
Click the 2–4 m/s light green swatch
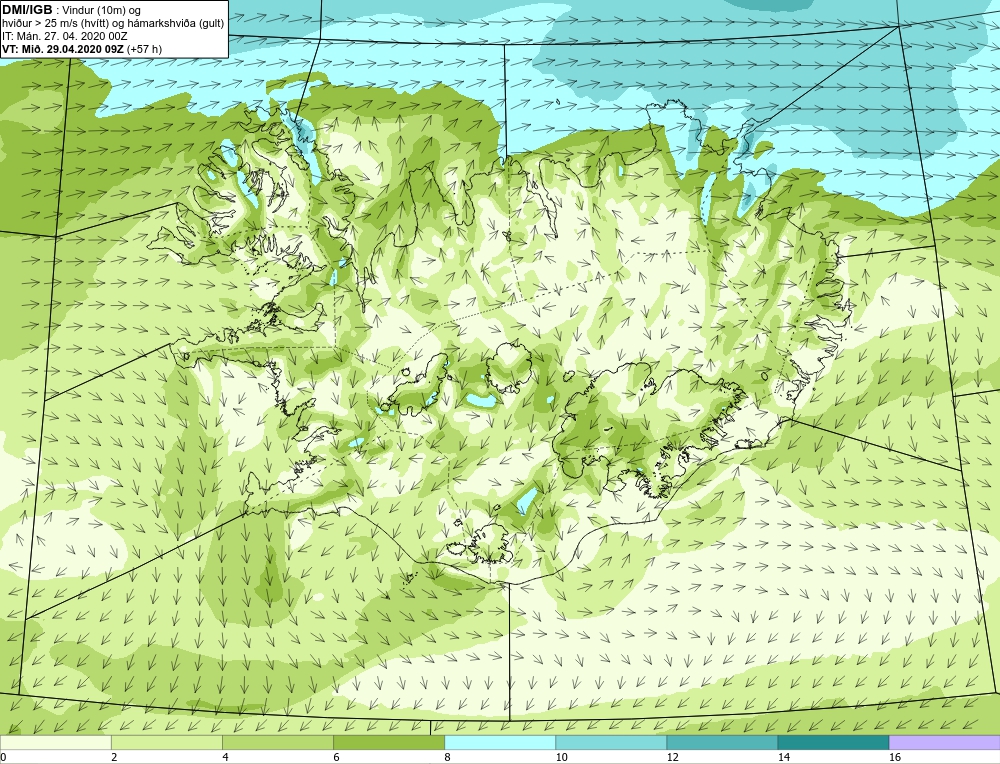[167, 742]
